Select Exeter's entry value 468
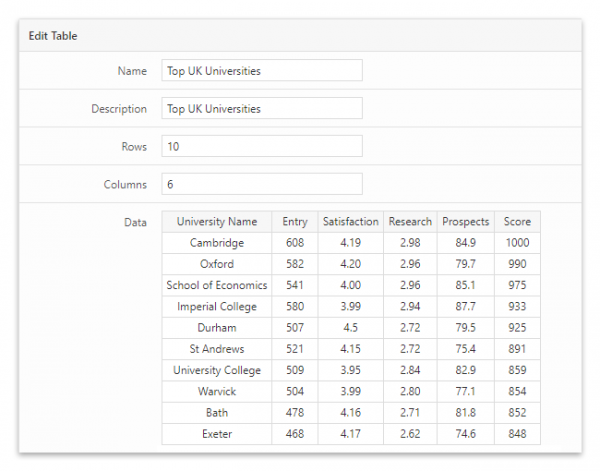The width and height of the screenshot is (600, 471). click(x=295, y=434)
